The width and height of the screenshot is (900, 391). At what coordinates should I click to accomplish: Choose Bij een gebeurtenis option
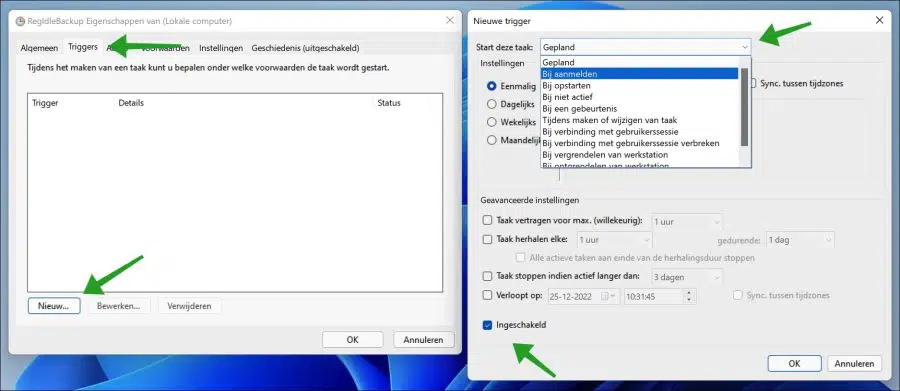click(639, 108)
